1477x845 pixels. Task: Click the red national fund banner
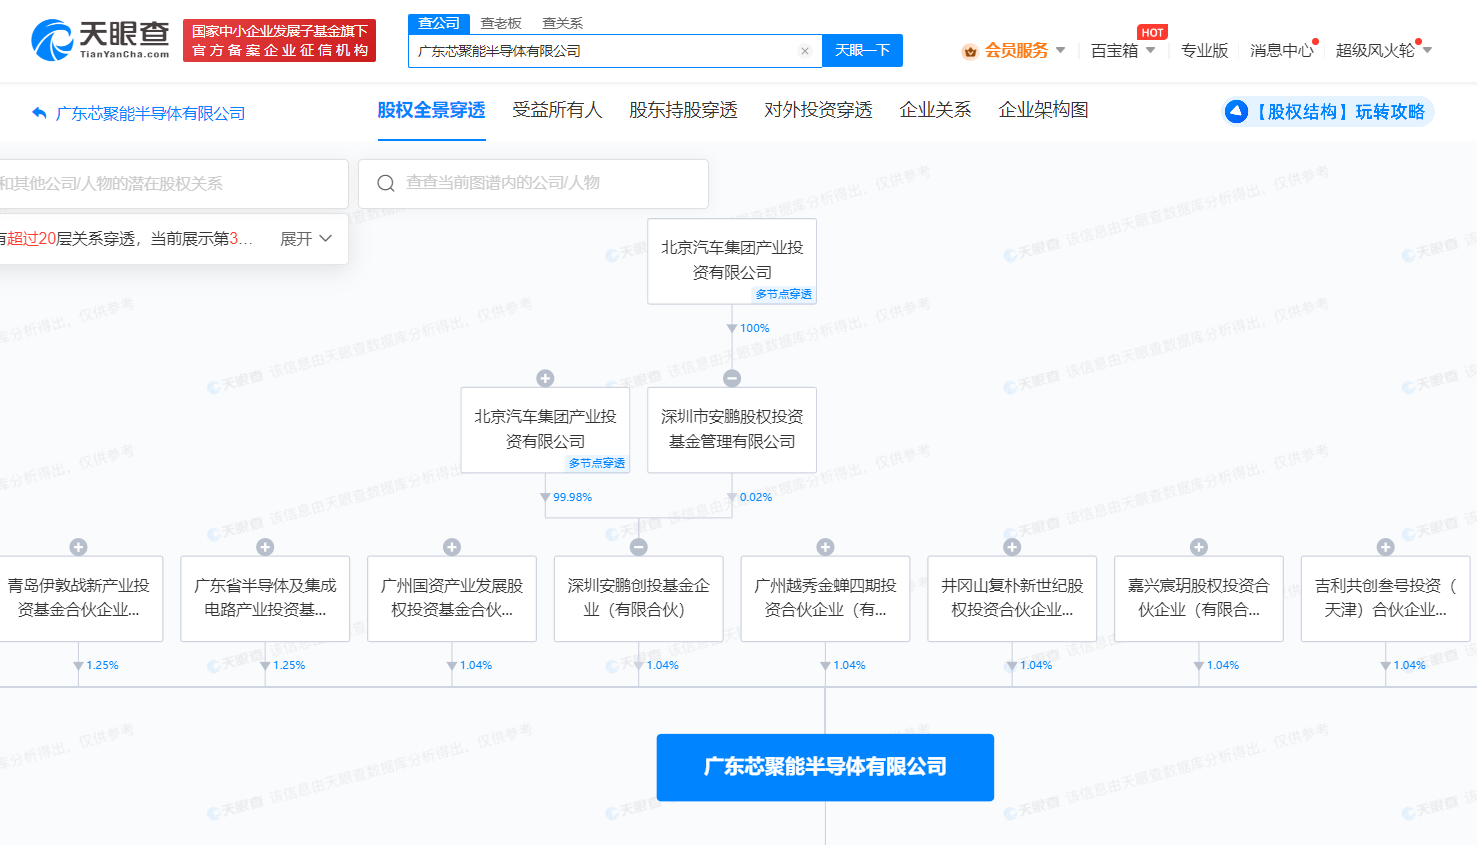click(279, 40)
